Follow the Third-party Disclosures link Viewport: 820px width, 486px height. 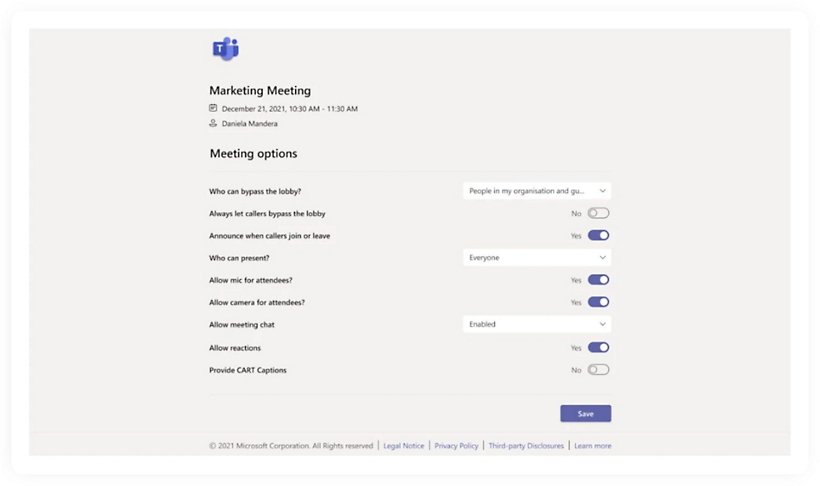click(526, 446)
